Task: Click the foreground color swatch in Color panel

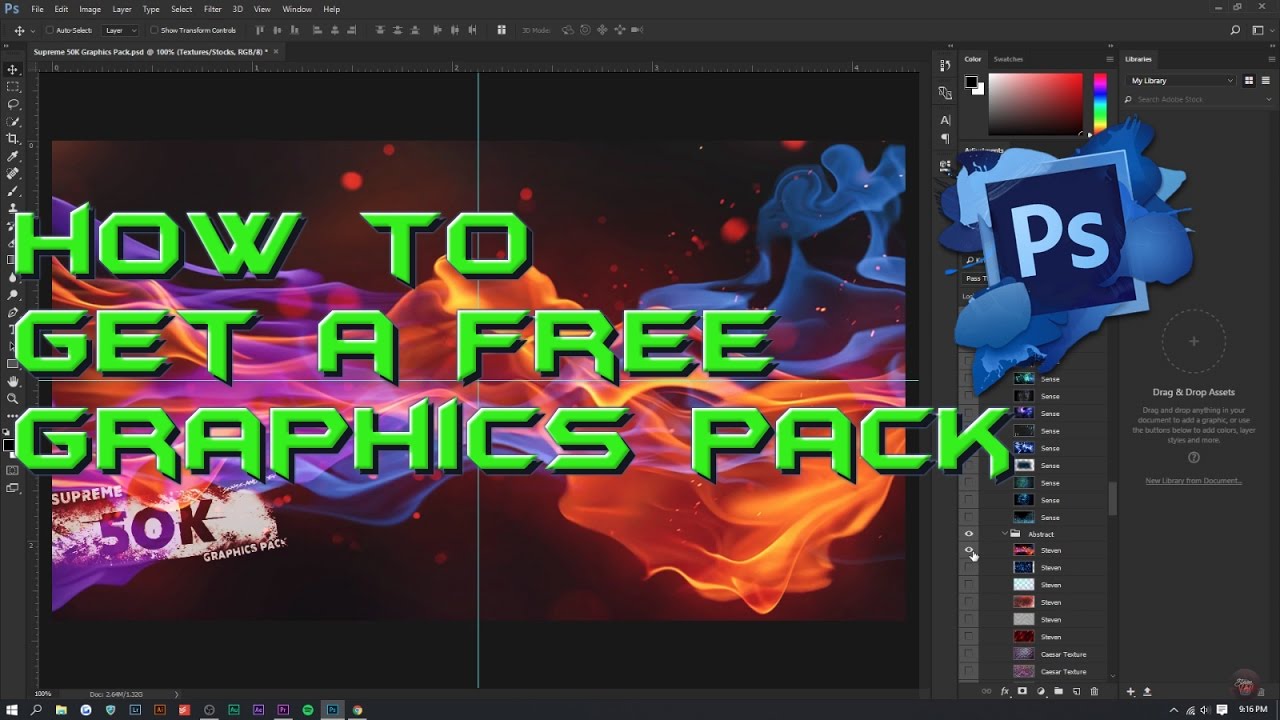Action: click(969, 82)
